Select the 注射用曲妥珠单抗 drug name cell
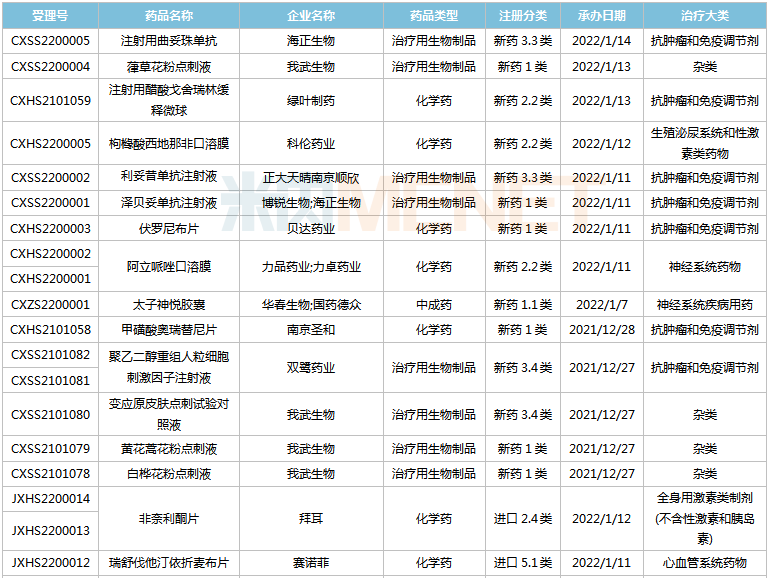The width and height of the screenshot is (769, 578). coord(168,42)
